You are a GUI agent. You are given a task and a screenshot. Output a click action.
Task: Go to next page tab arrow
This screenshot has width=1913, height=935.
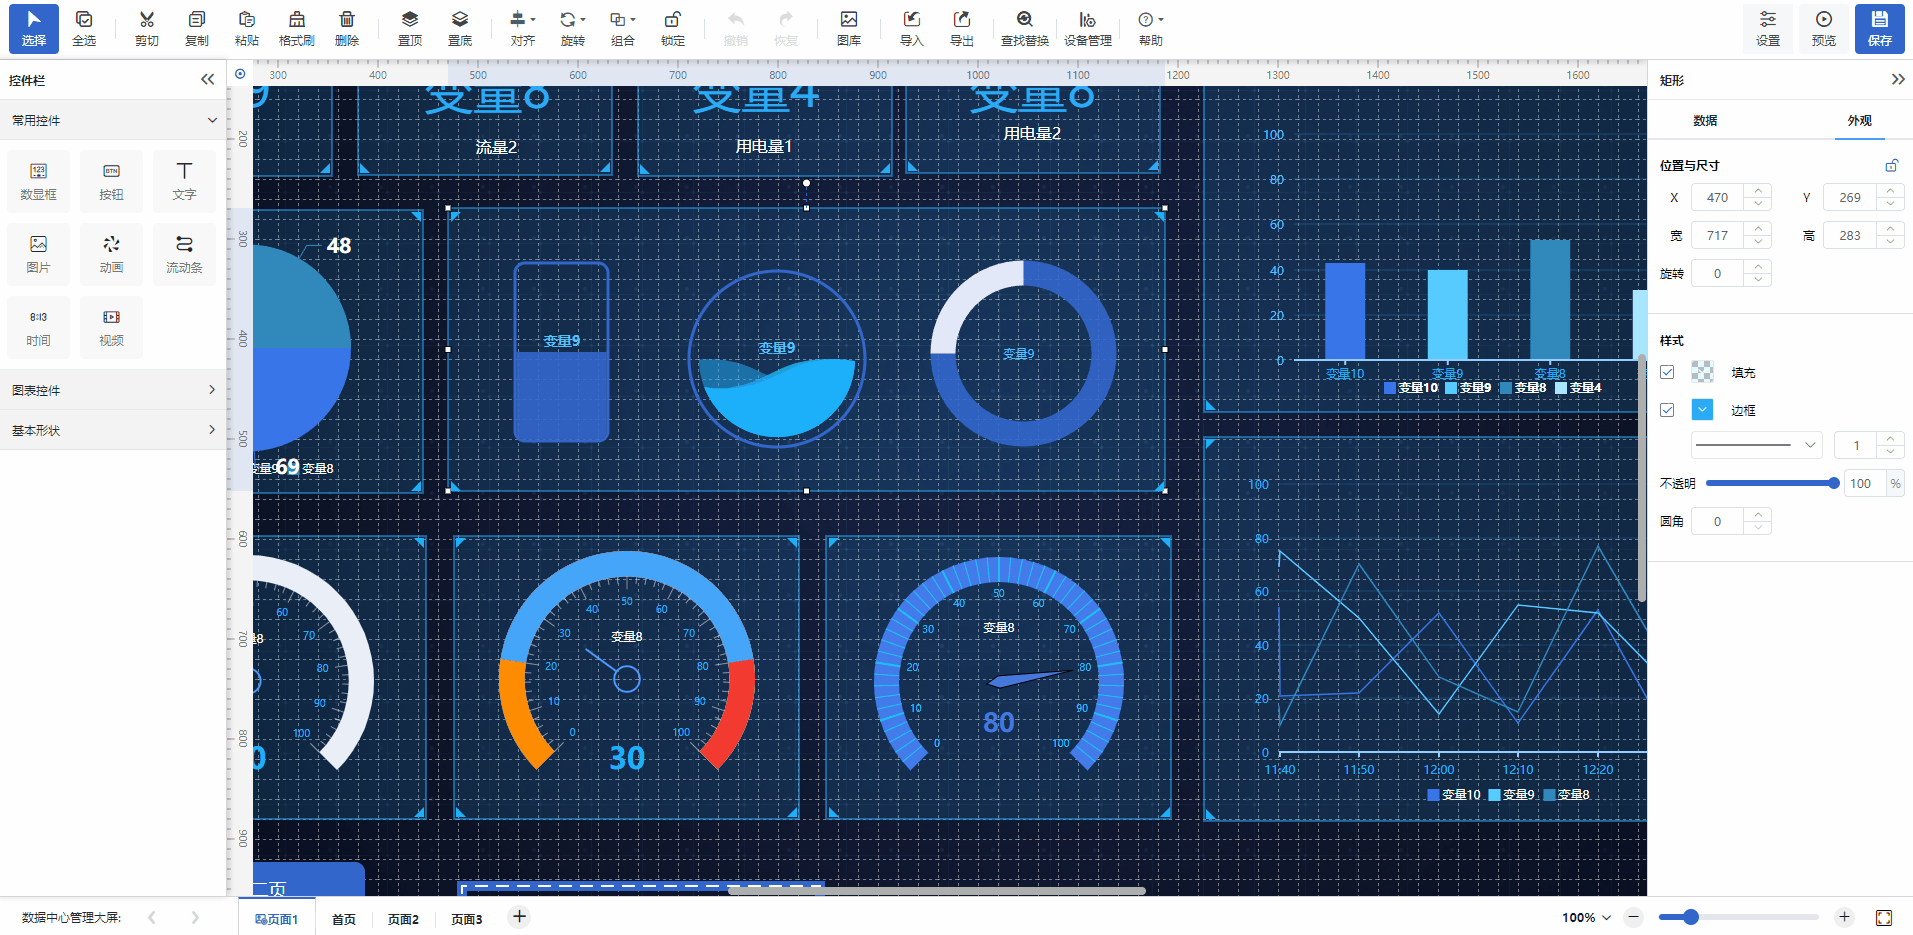tap(195, 917)
